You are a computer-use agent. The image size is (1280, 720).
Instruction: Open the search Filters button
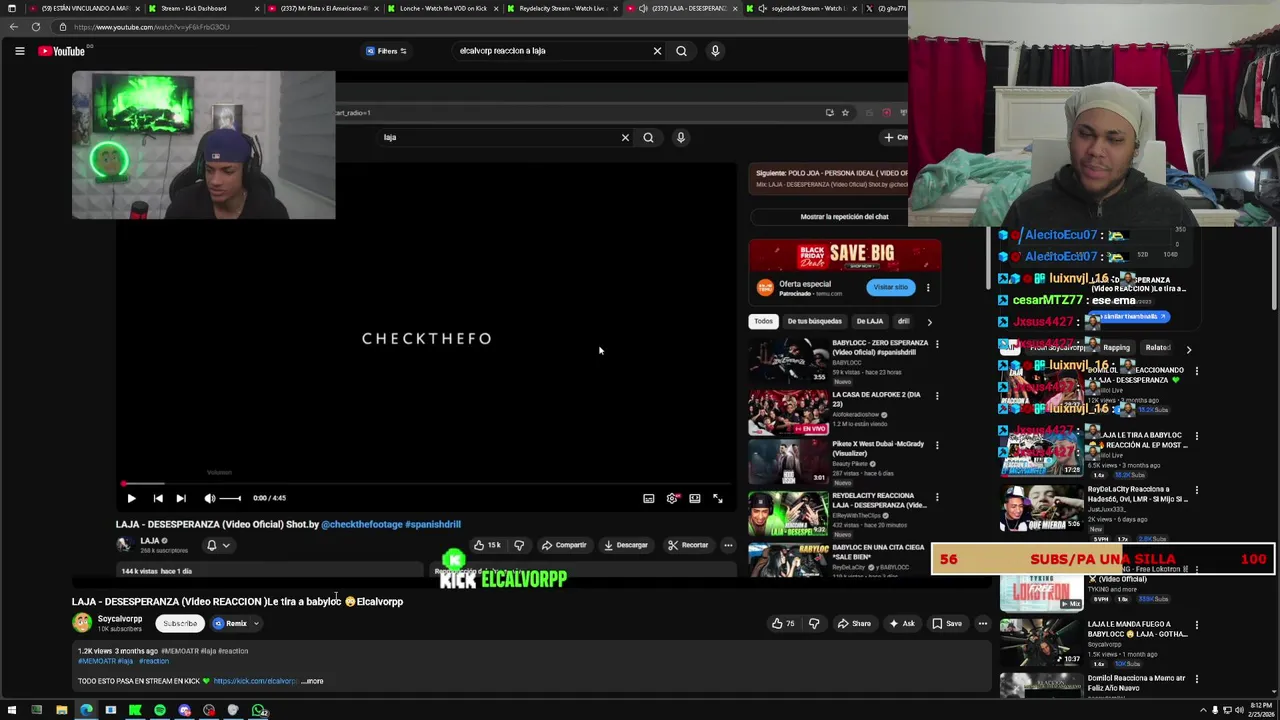click(386, 51)
